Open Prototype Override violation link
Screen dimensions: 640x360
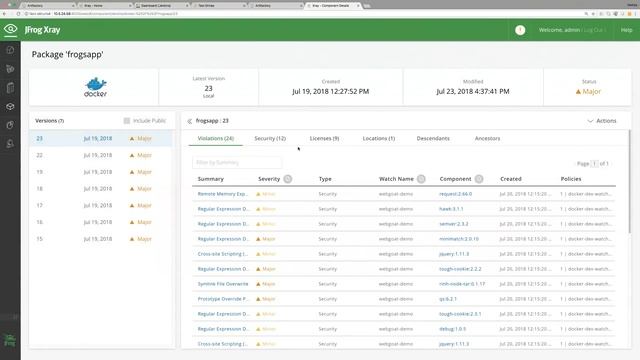223,299
